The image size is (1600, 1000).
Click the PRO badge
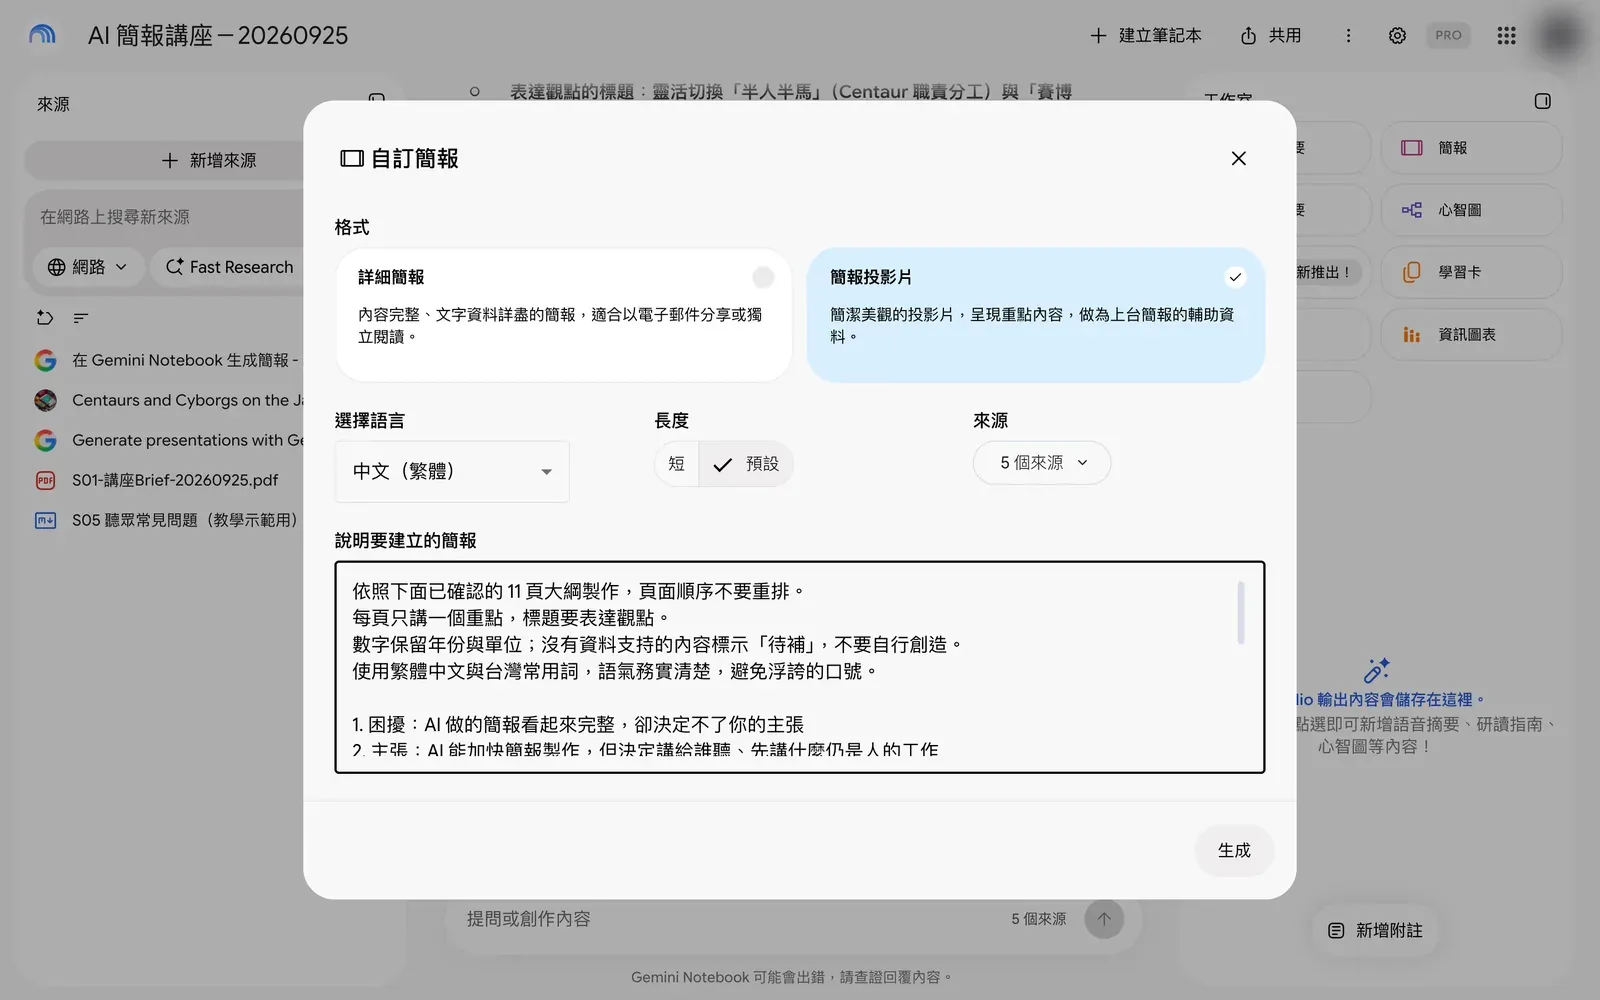[x=1448, y=35]
